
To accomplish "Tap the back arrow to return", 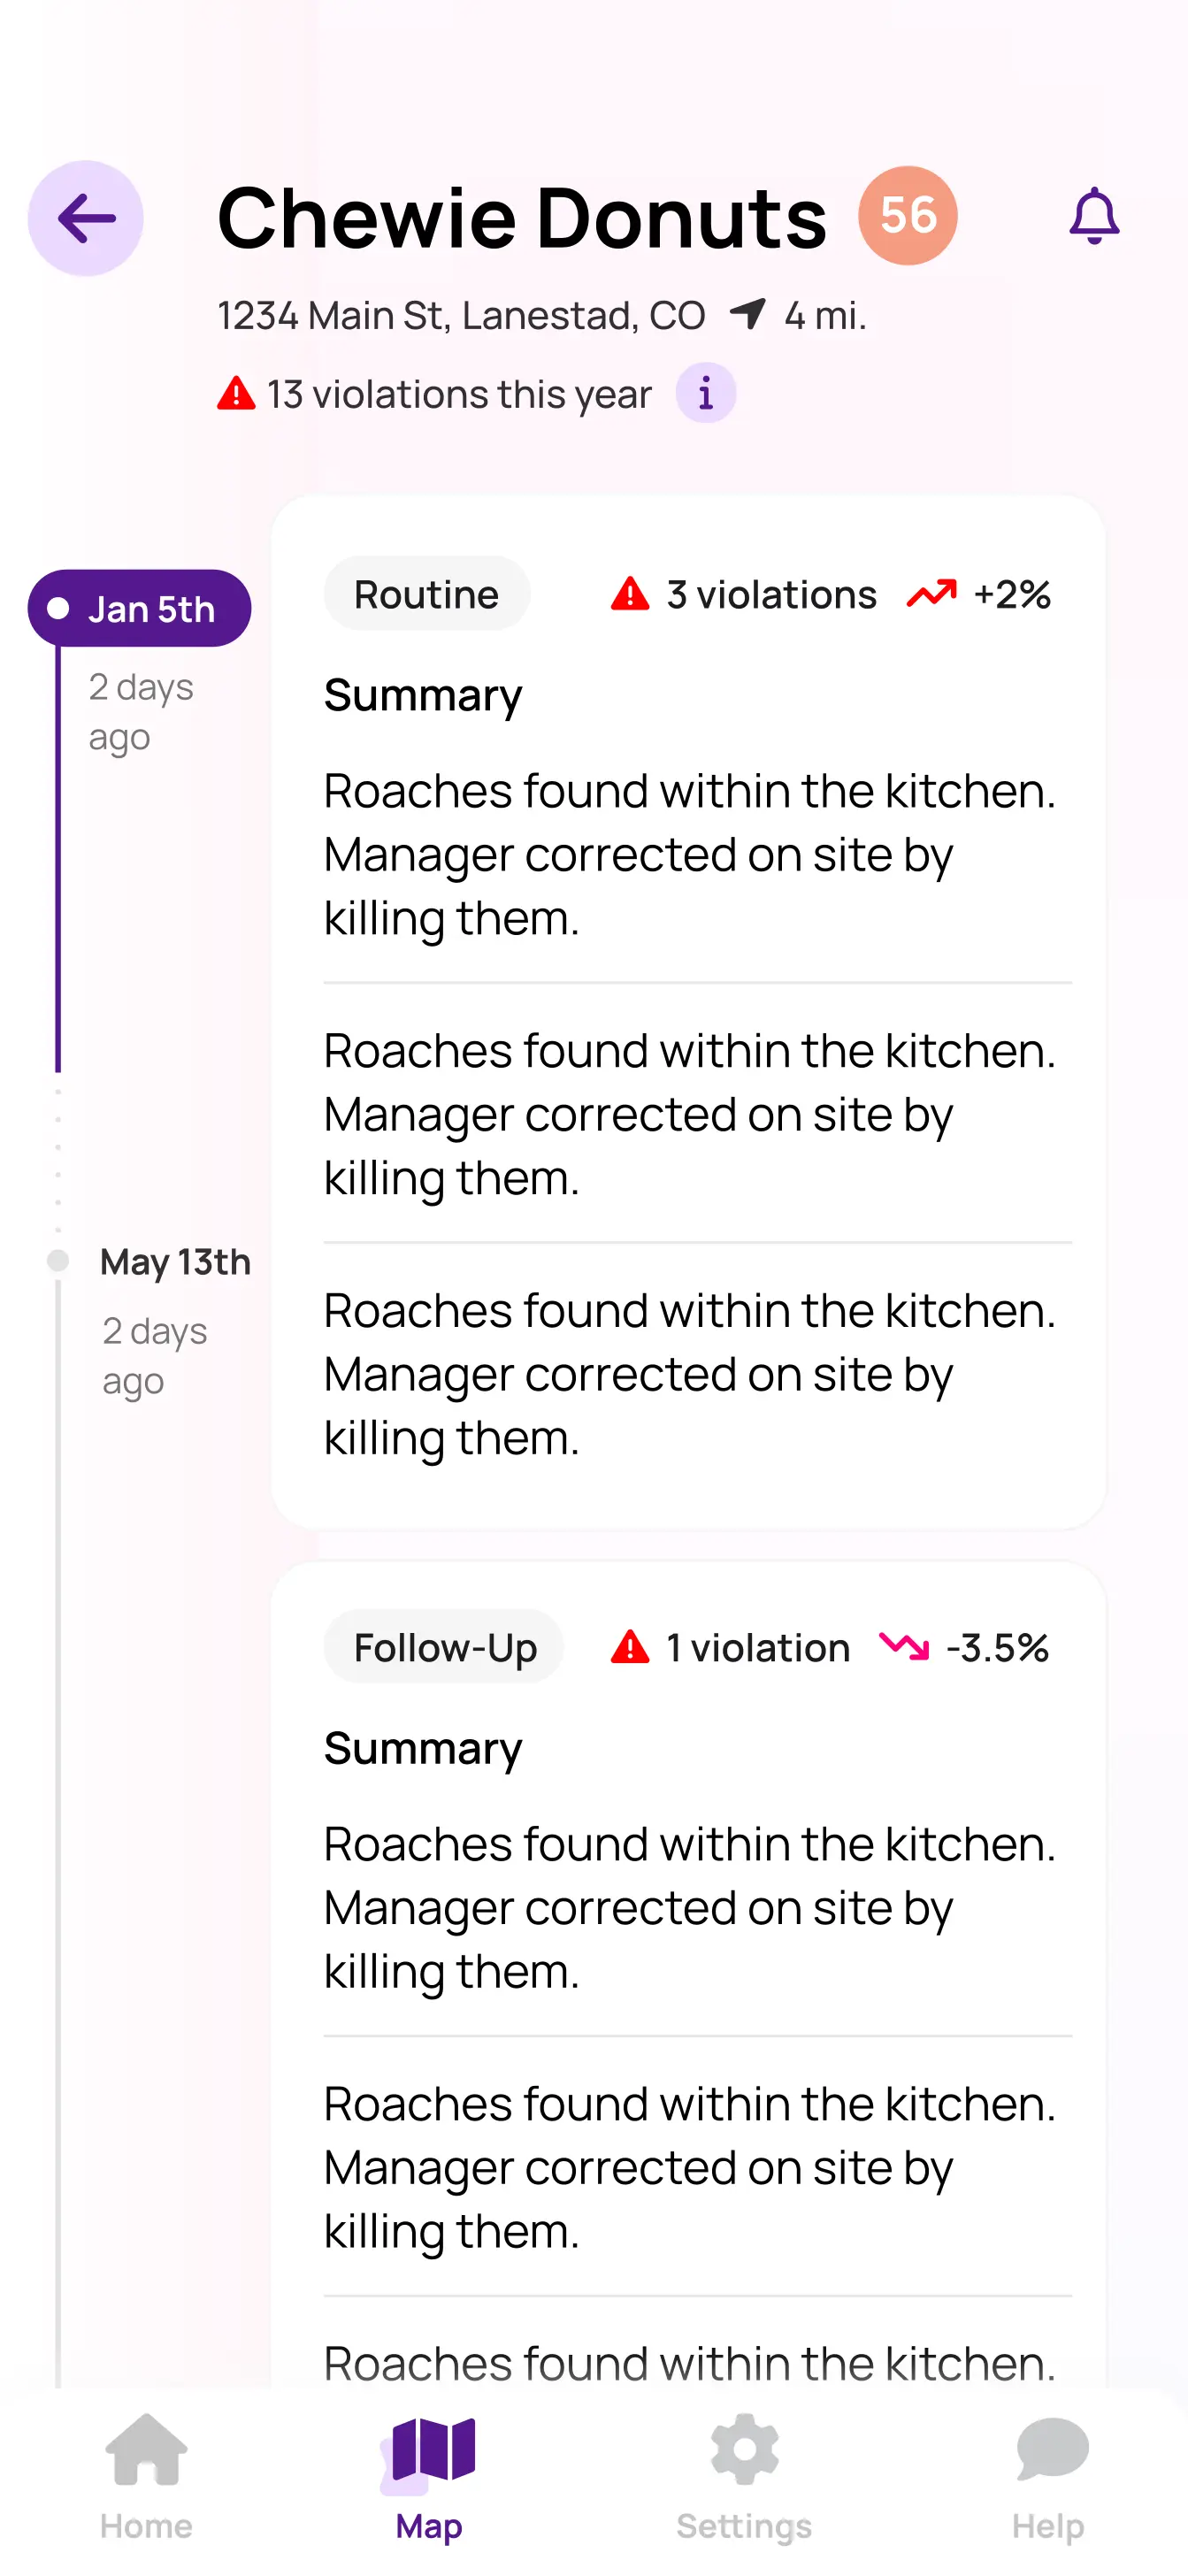I will [x=84, y=218].
